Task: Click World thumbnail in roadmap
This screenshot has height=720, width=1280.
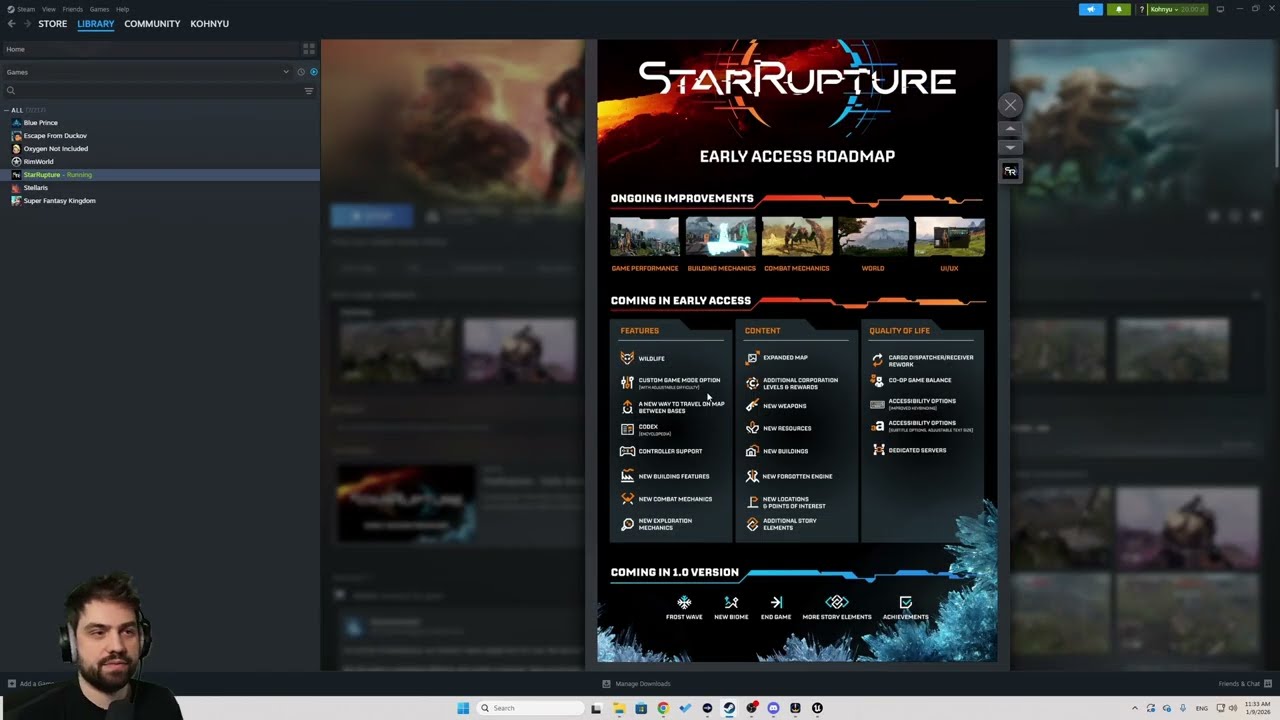Action: (x=873, y=237)
